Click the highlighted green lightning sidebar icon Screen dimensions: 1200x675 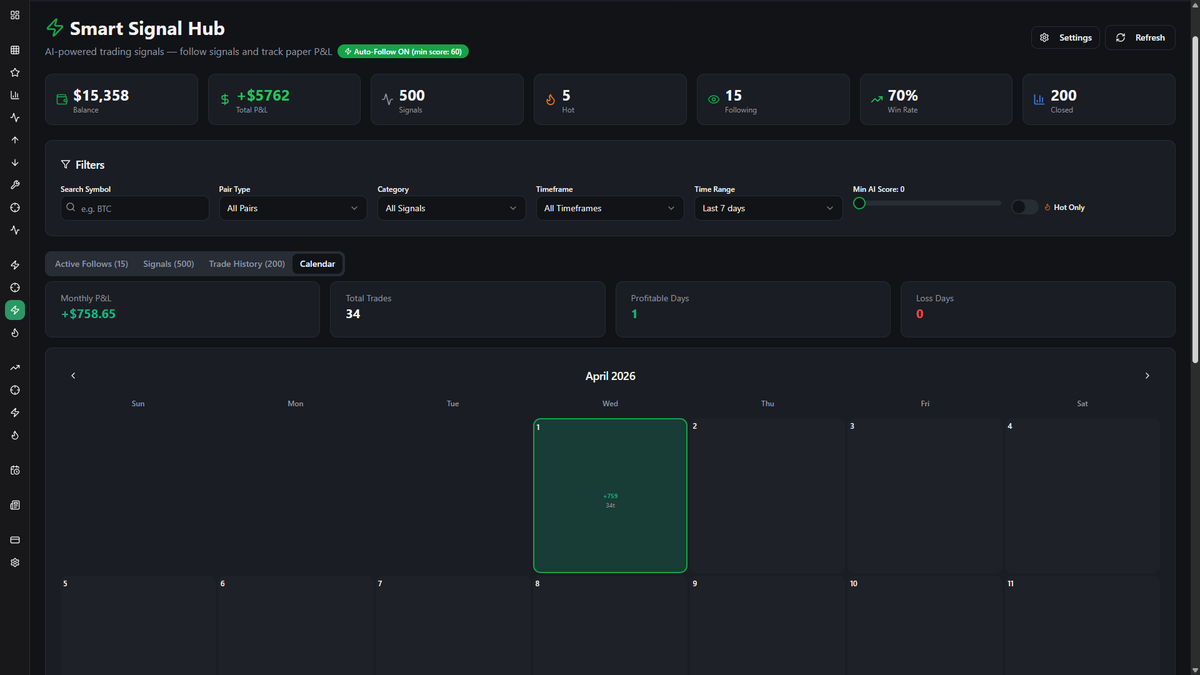click(15, 311)
